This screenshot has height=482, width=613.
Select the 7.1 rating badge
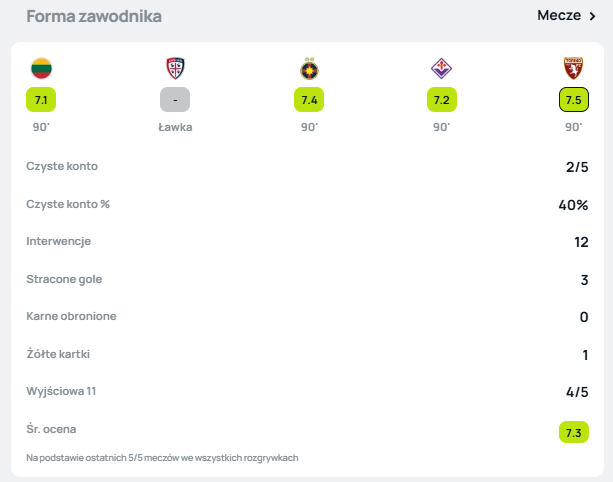click(41, 100)
